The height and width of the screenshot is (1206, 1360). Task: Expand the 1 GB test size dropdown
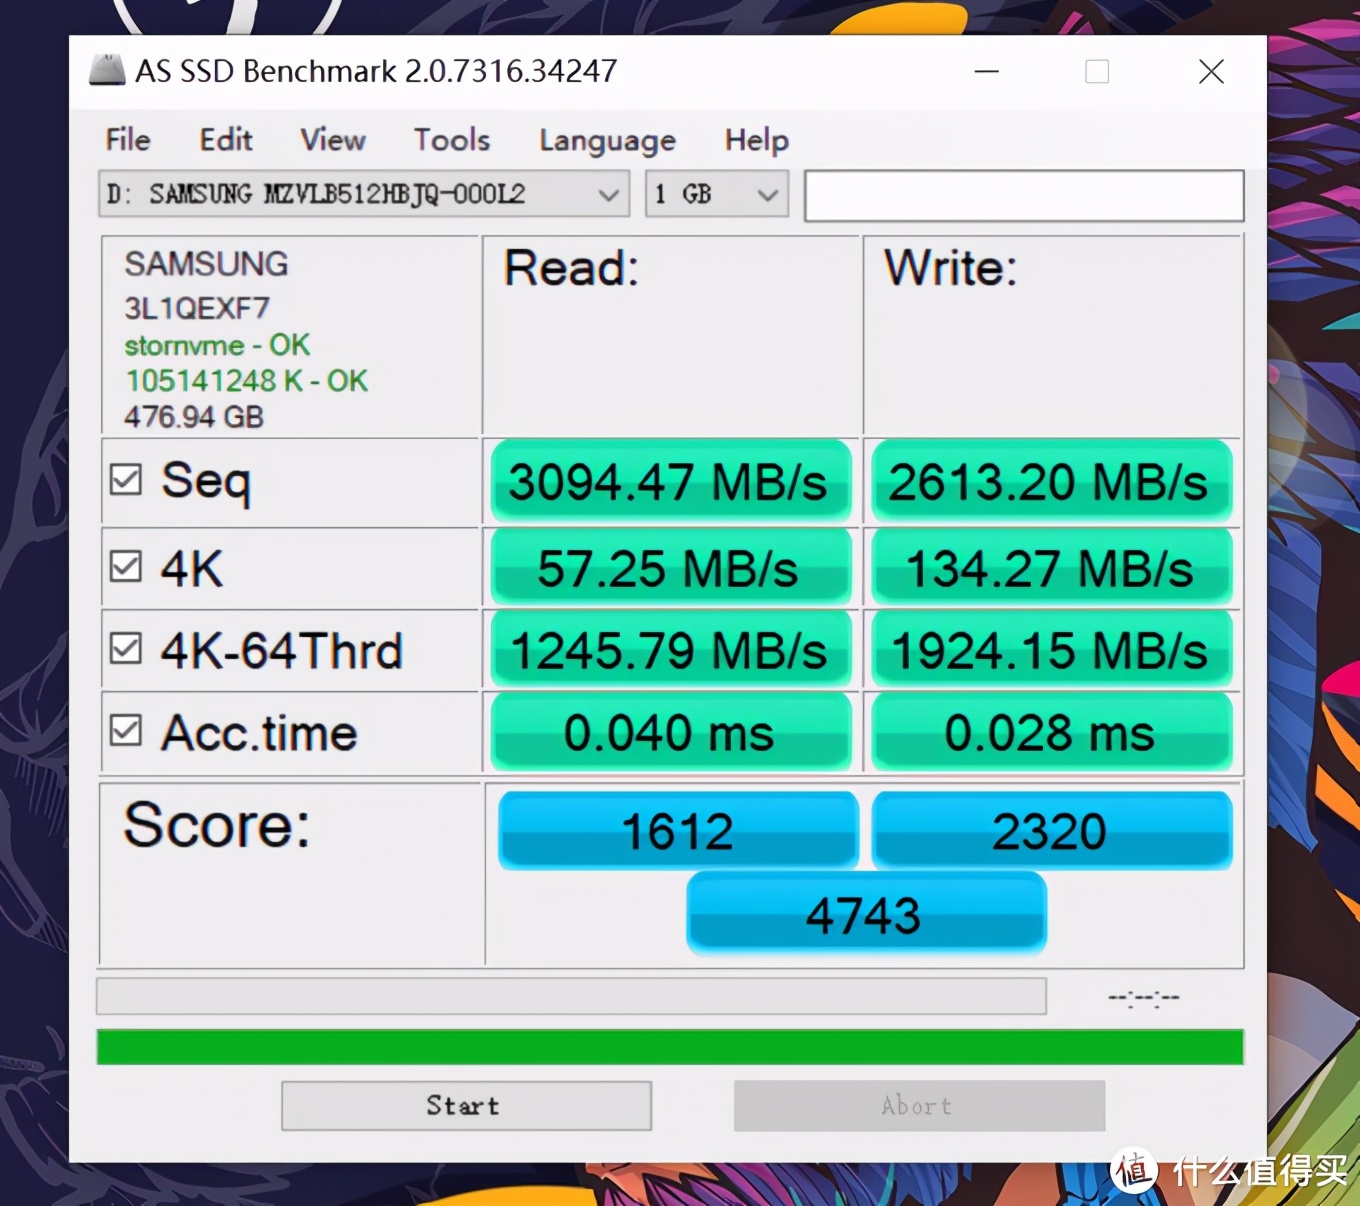[x=717, y=194]
